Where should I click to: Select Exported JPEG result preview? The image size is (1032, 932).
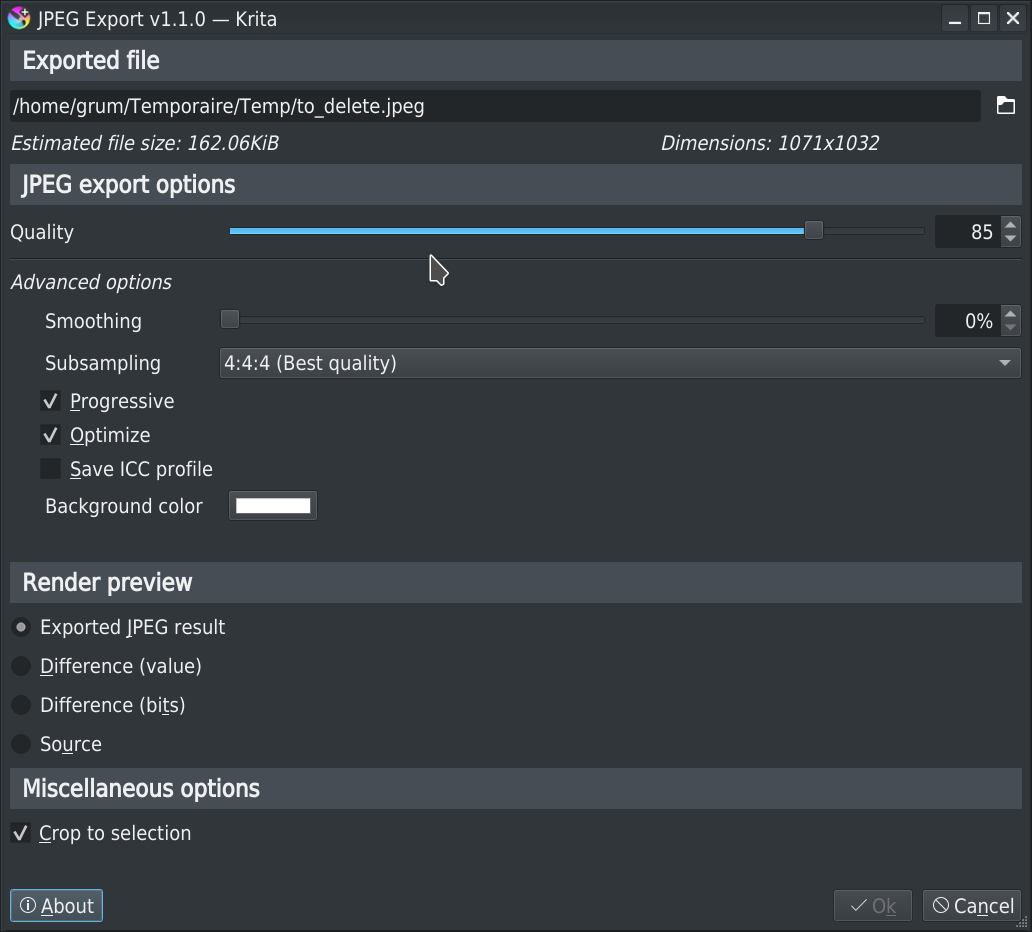[x=21, y=627]
